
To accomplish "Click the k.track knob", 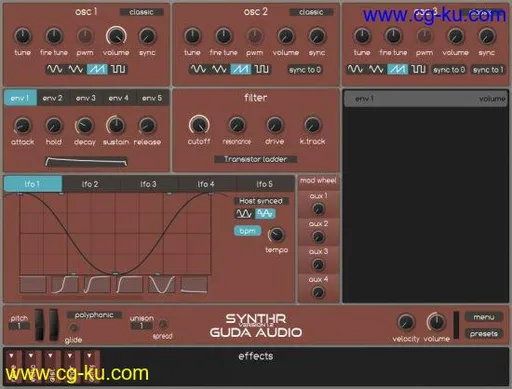I will 313,125.
